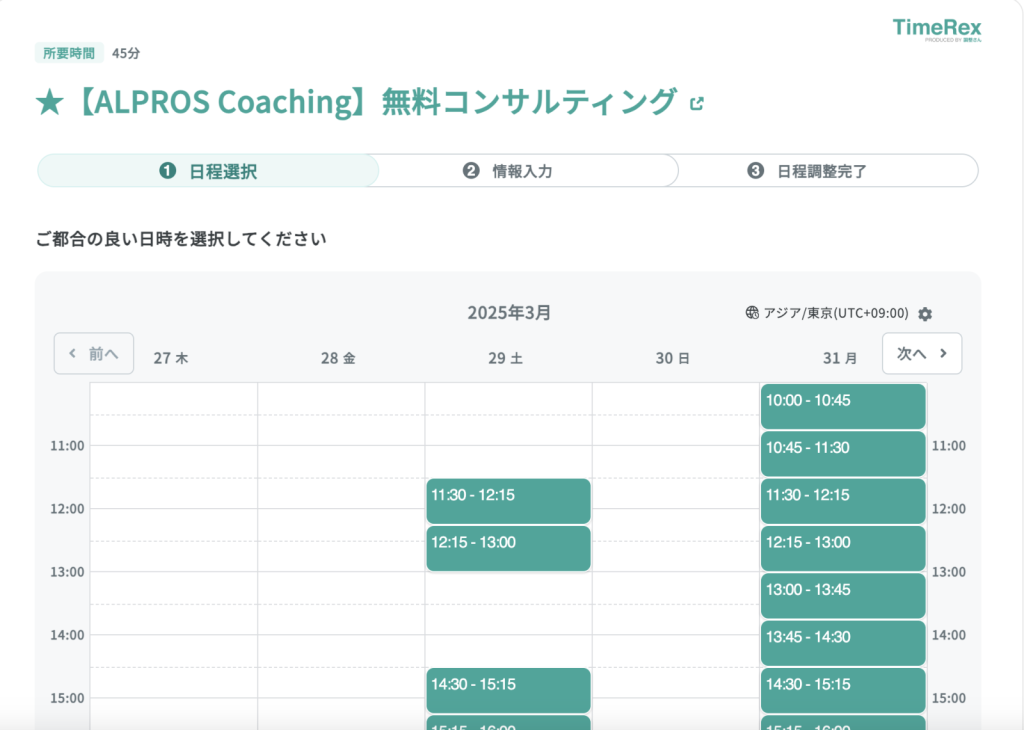
Task: Go to previous dates with 前へ
Action: pyautogui.click(x=94, y=354)
